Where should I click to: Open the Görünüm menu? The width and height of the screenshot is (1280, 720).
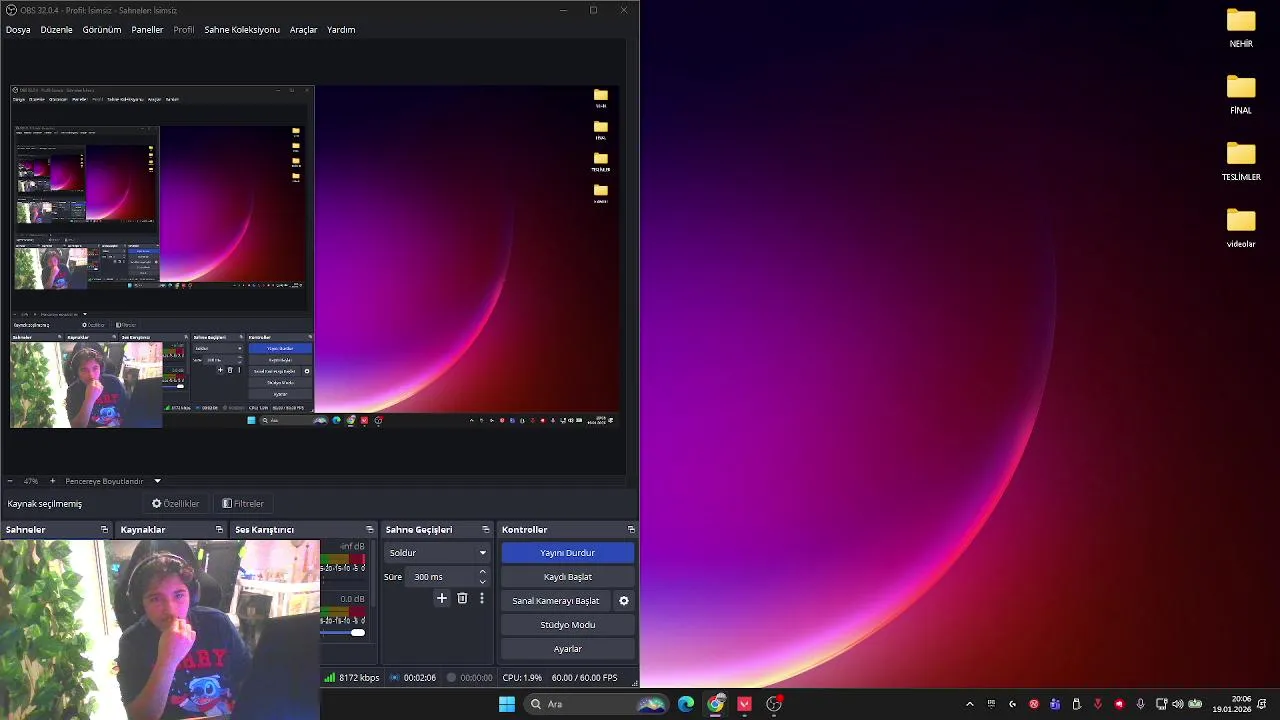102,30
